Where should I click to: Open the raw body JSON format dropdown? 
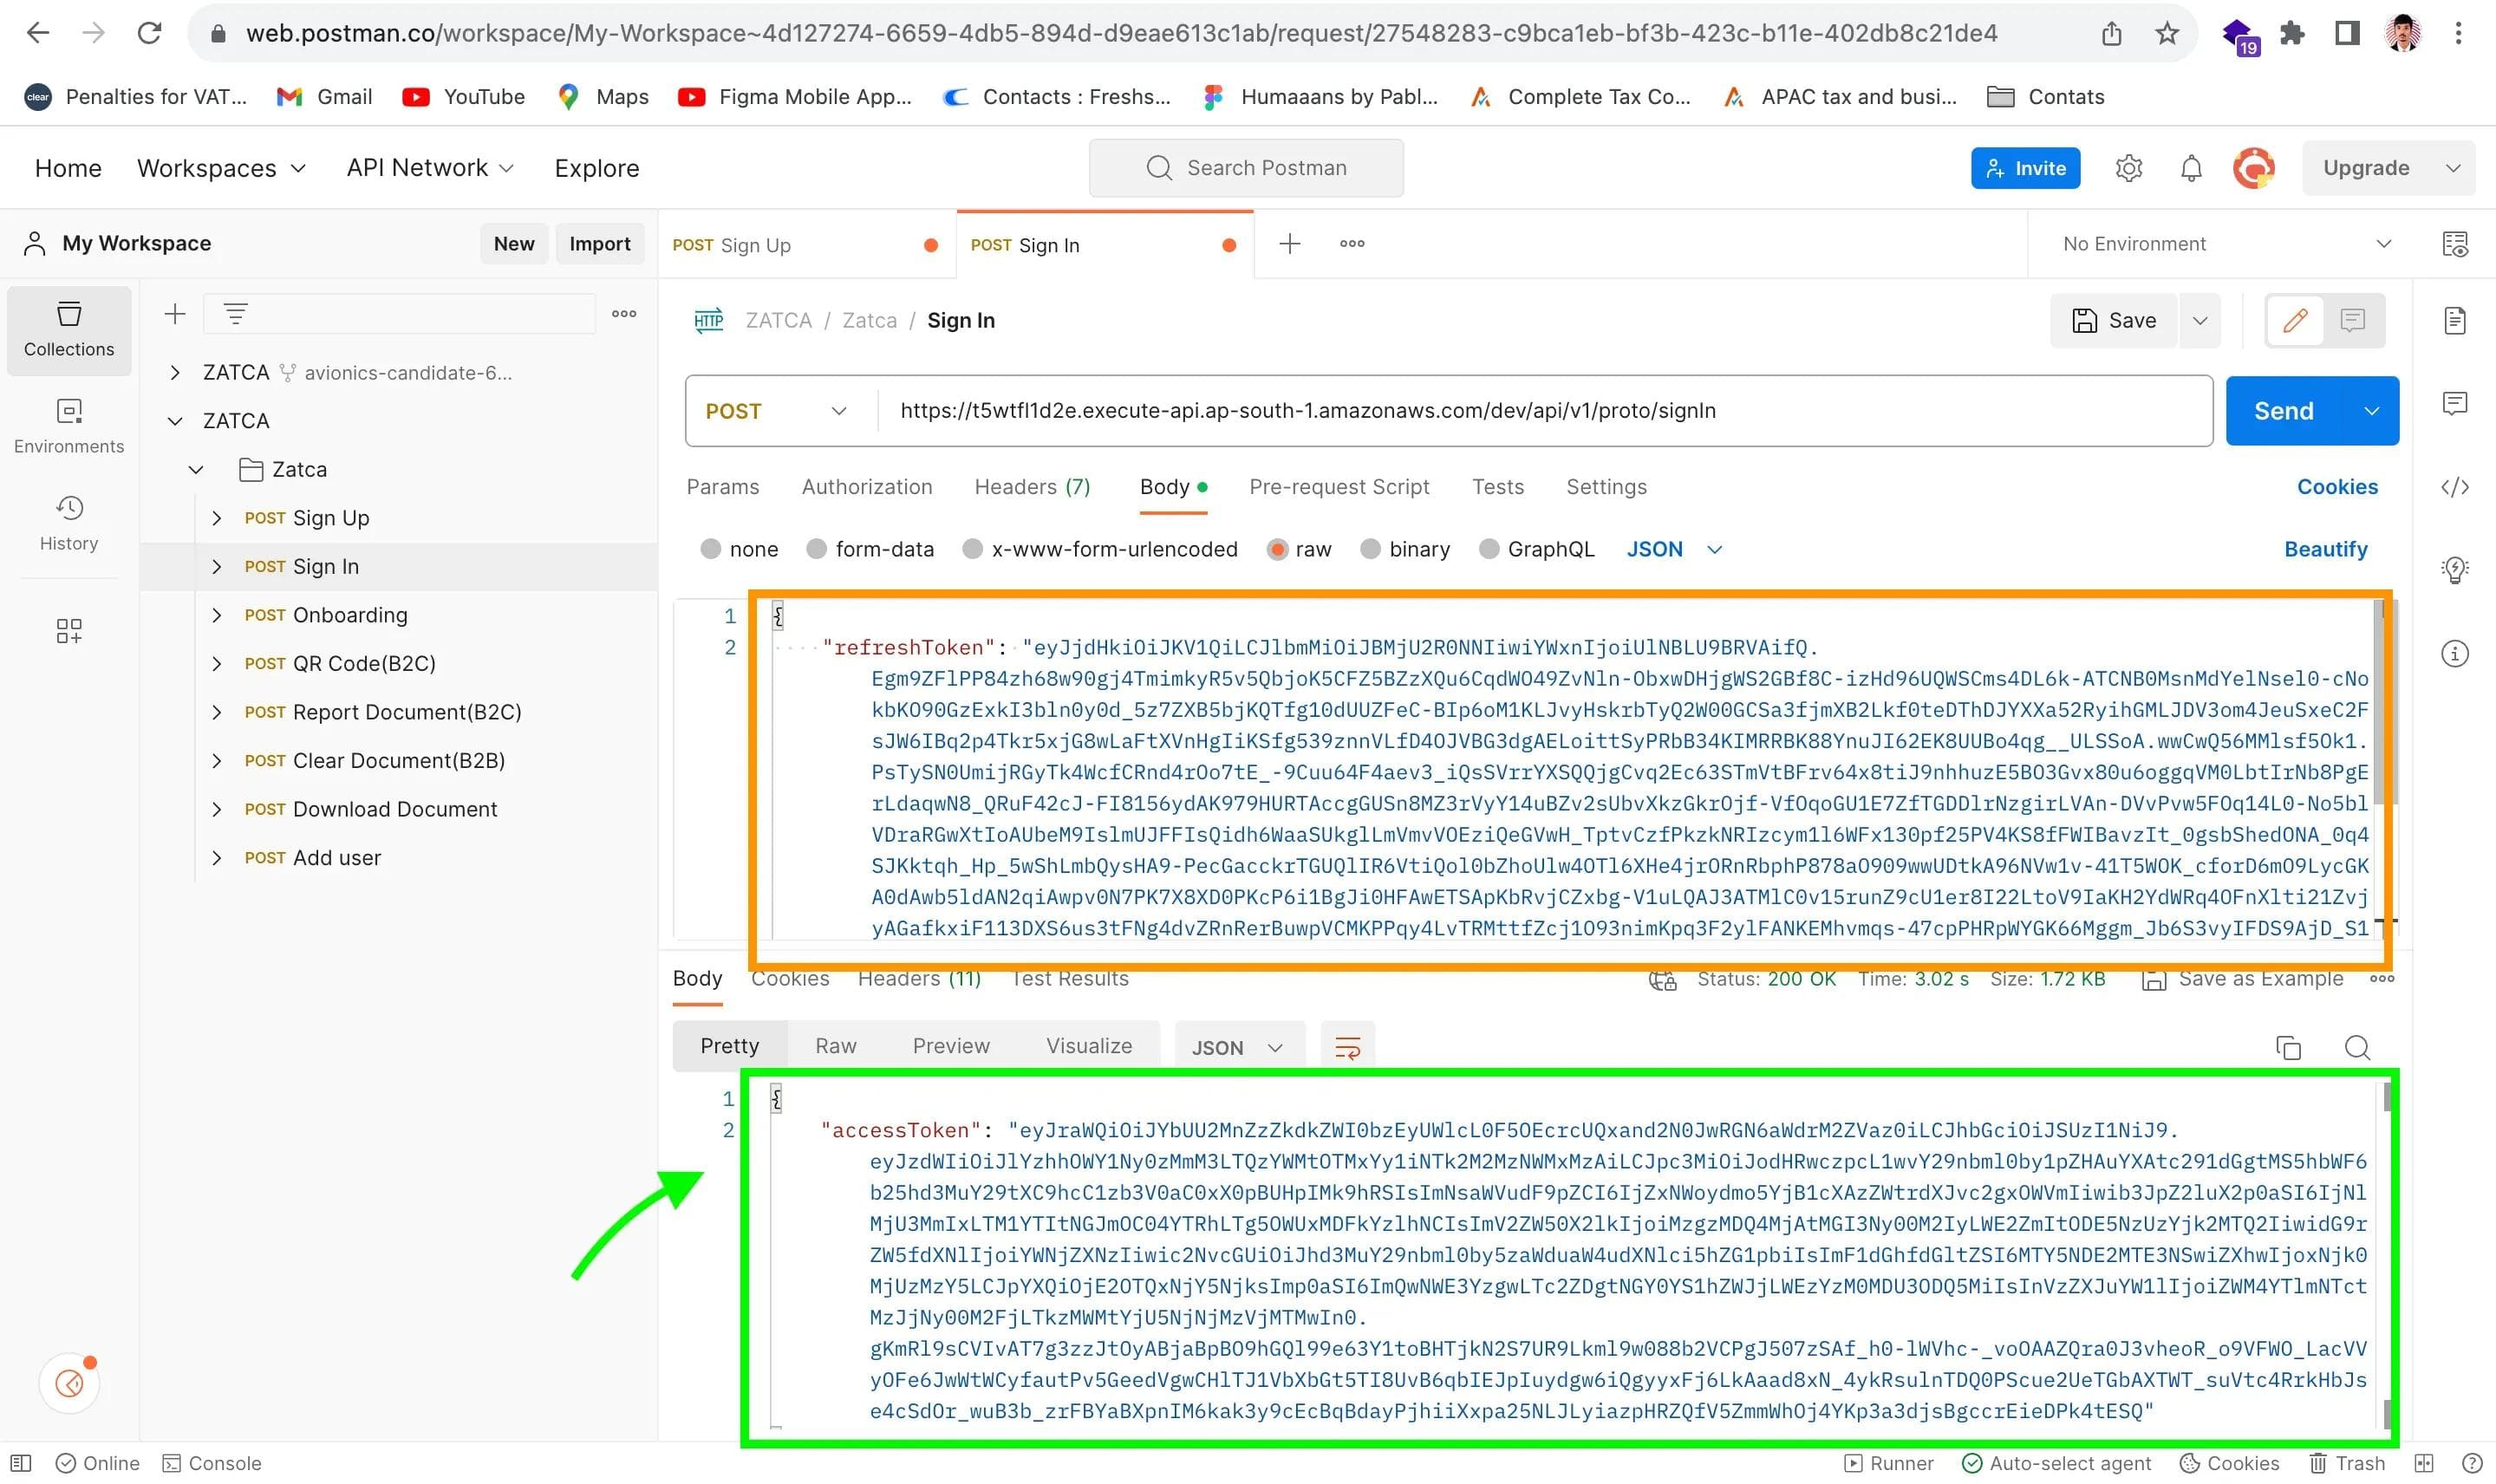[x=1674, y=549]
